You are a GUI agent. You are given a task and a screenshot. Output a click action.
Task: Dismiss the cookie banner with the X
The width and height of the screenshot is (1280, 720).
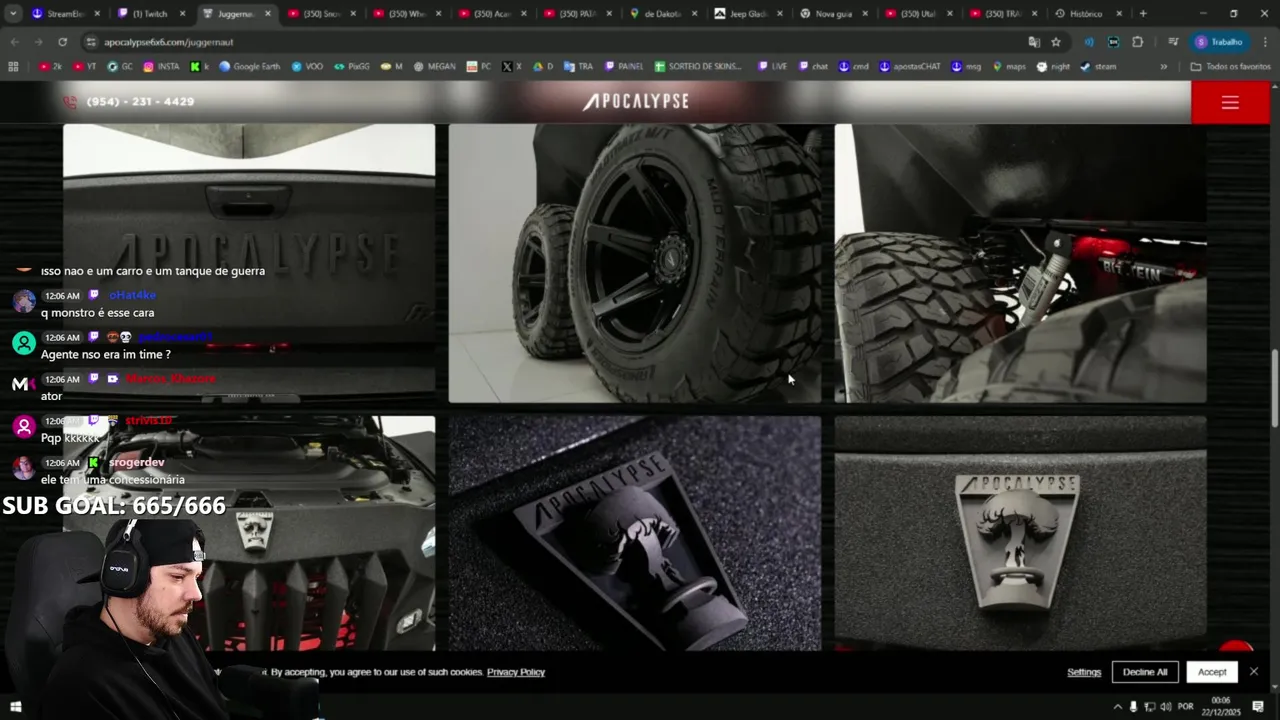click(1254, 671)
